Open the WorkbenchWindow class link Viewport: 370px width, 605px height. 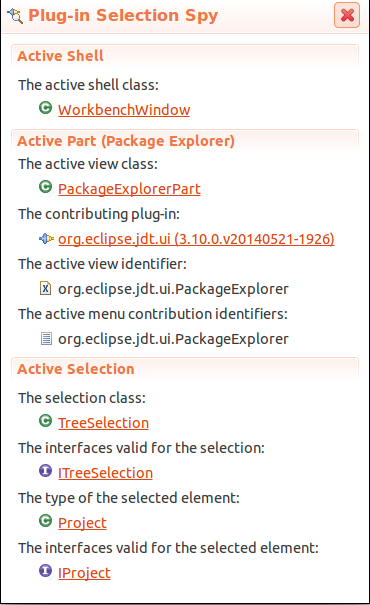[x=124, y=110]
